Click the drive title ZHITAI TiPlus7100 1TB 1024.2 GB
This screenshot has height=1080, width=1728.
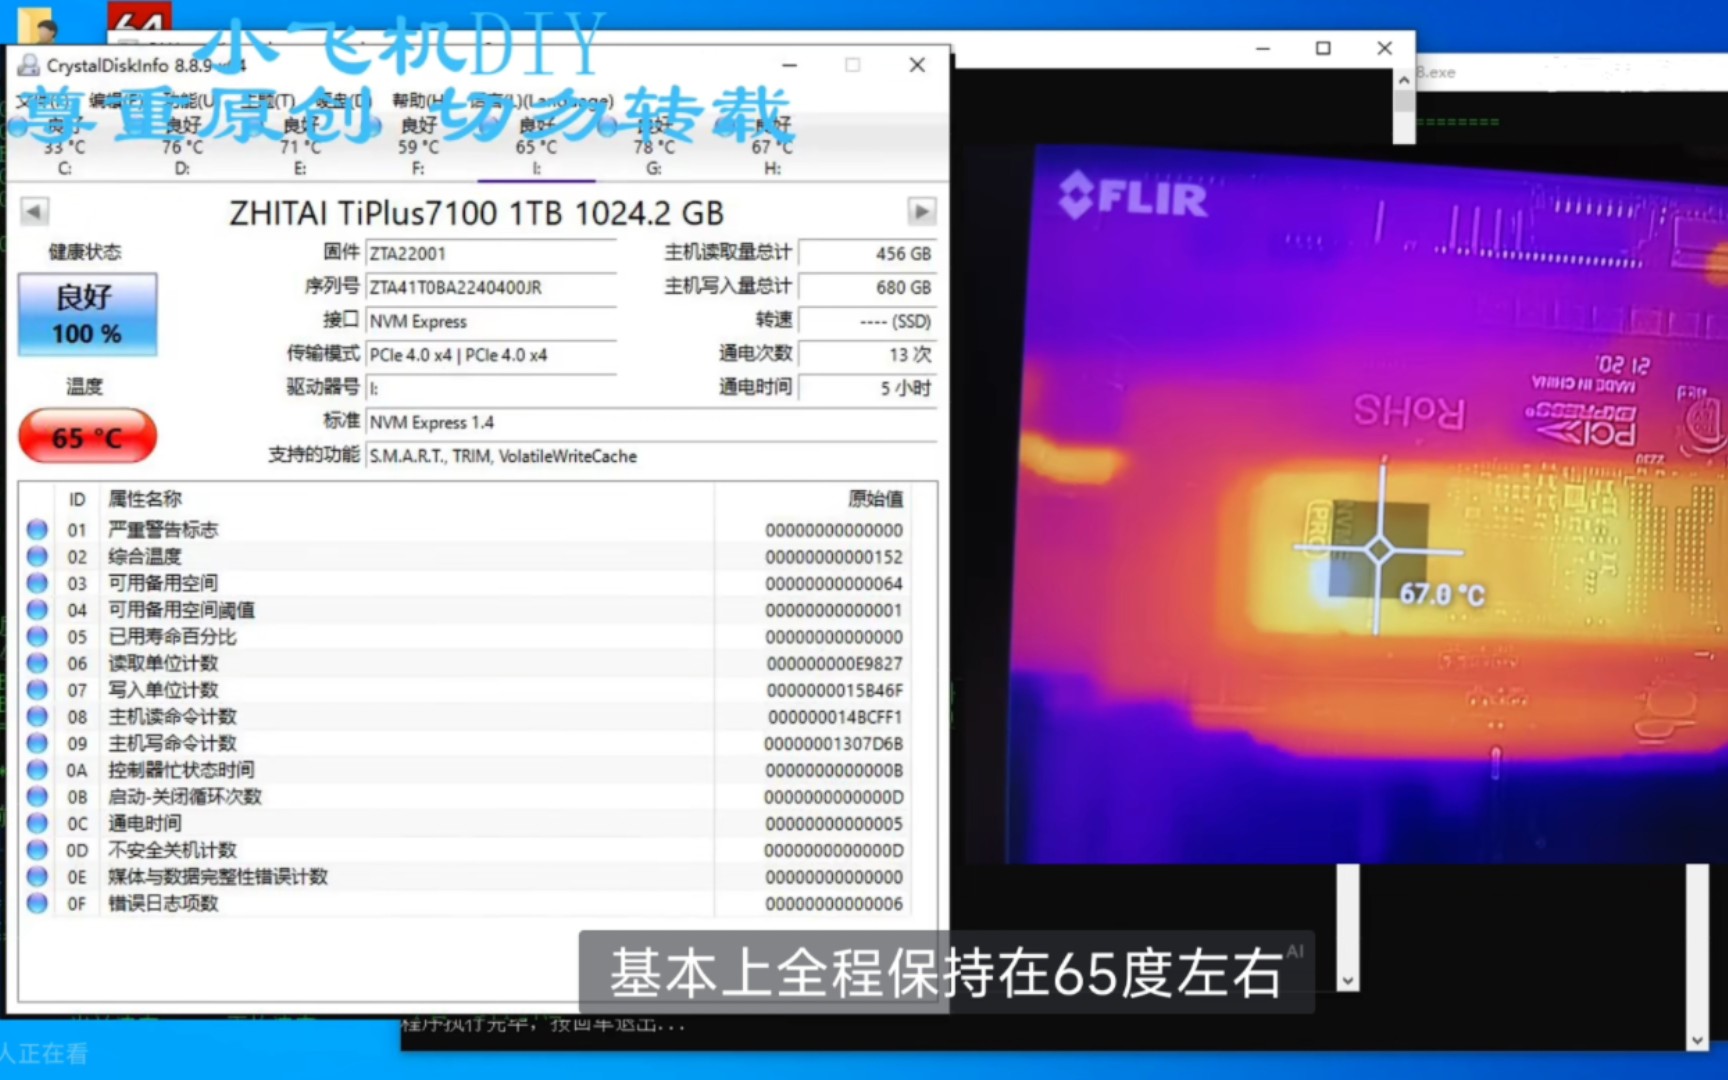pyautogui.click(x=477, y=213)
